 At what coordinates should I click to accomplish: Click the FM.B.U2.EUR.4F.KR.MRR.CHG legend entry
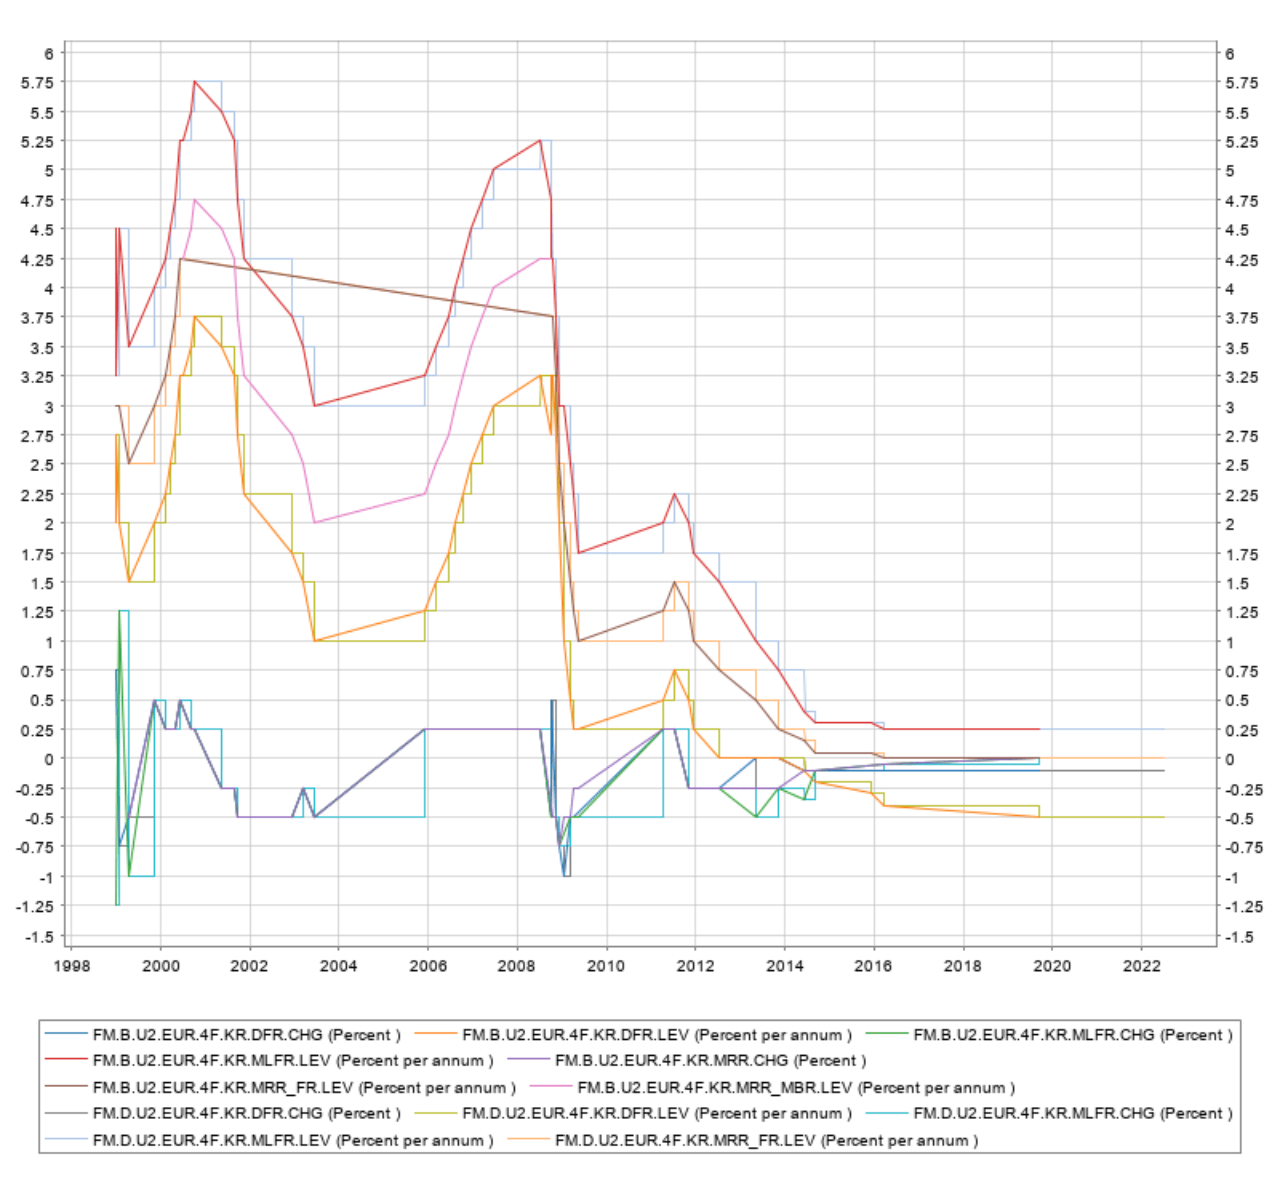[687, 1060]
